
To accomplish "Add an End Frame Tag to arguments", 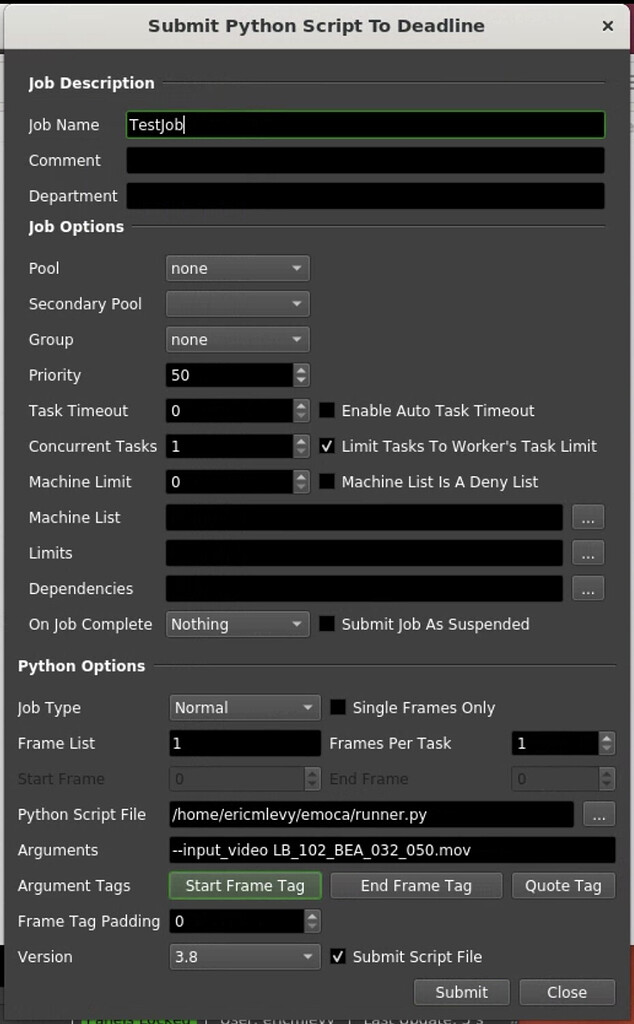I will coord(416,885).
